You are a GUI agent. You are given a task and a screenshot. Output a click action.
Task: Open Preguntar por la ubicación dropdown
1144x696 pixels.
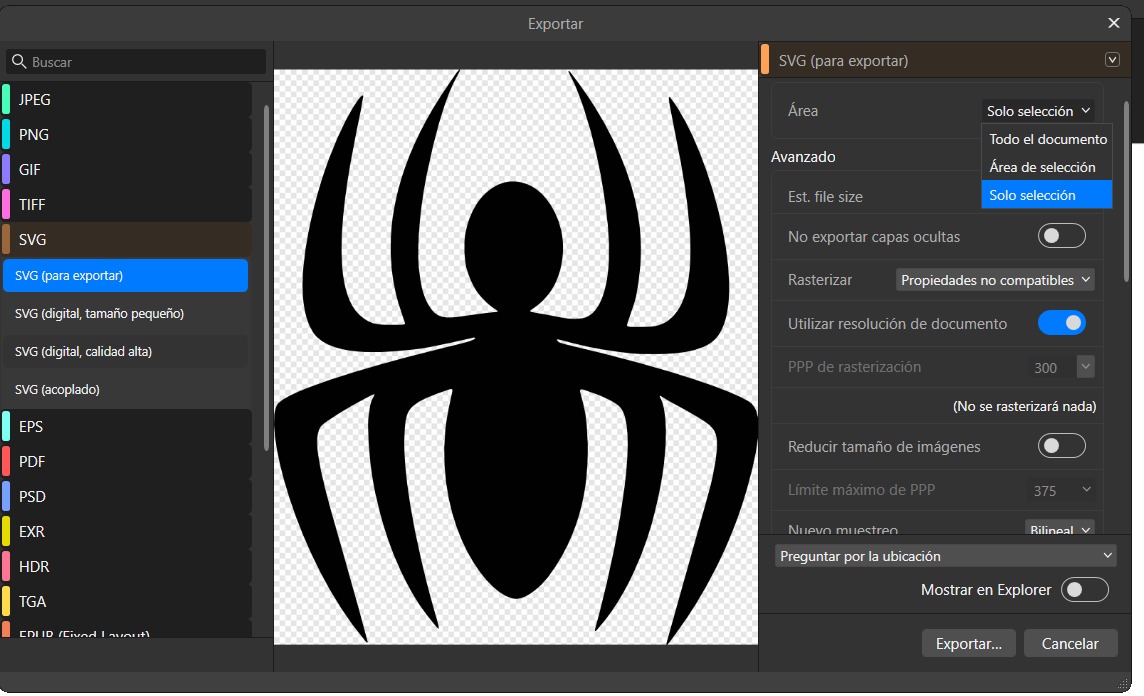pyautogui.click(x=945, y=556)
